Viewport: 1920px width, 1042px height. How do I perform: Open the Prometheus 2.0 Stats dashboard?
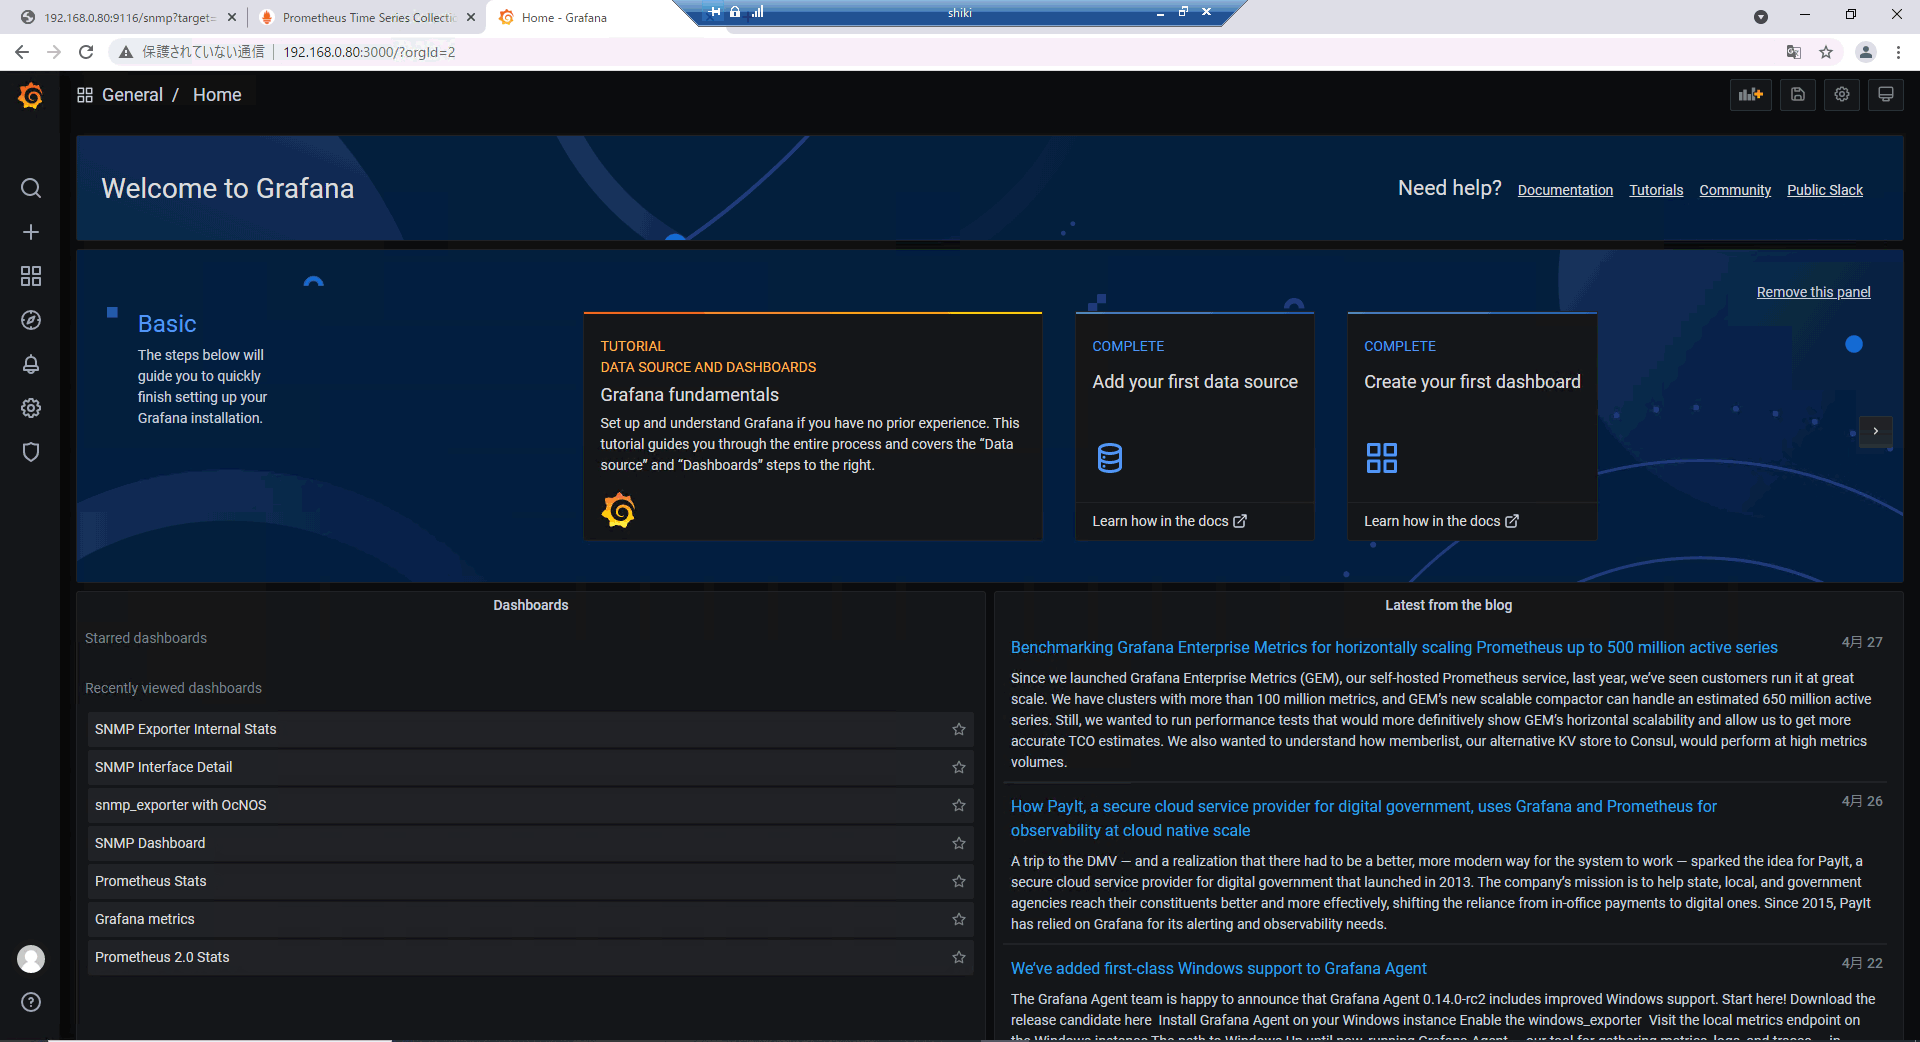pyautogui.click(x=530, y=957)
